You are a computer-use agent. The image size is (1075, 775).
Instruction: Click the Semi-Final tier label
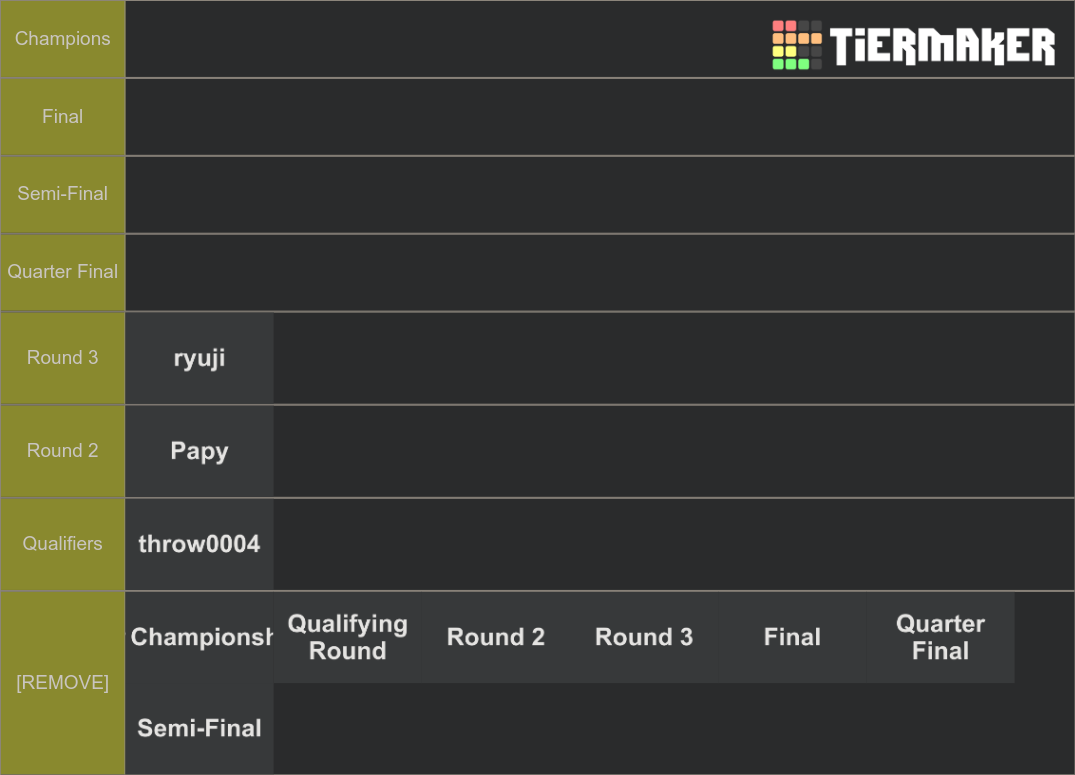[62, 194]
